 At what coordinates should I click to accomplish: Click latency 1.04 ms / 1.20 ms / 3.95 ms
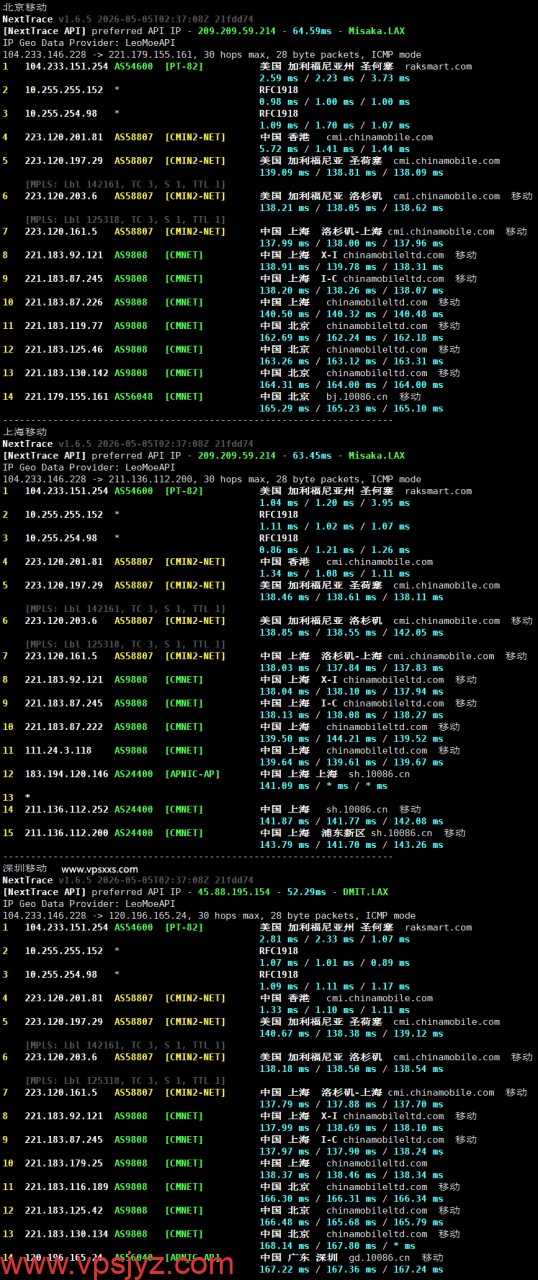coord(333,502)
